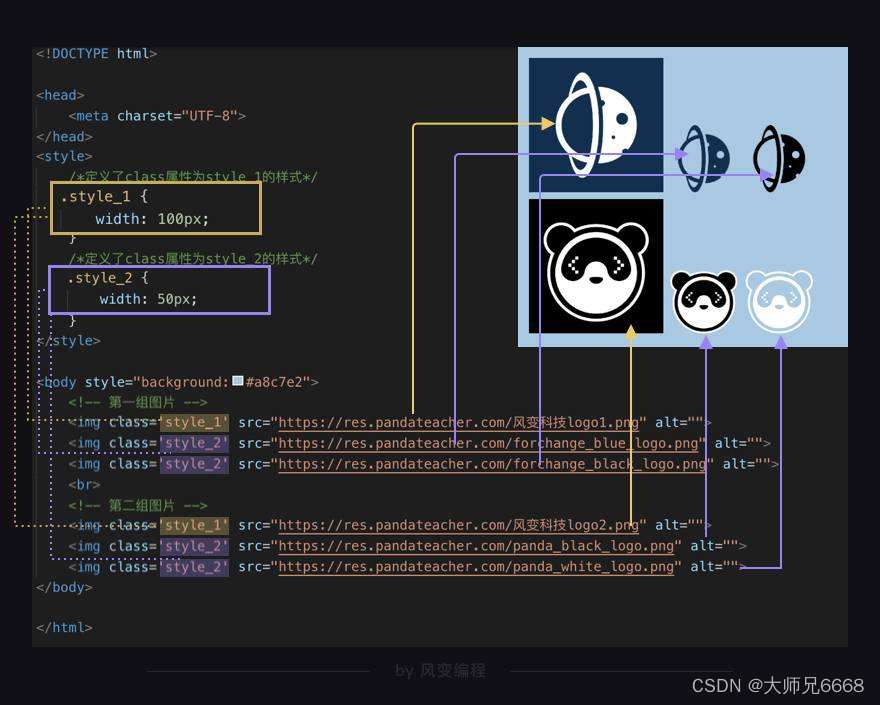Click the .style_1 selector text
Viewport: 880px width, 705px height.
point(95,196)
